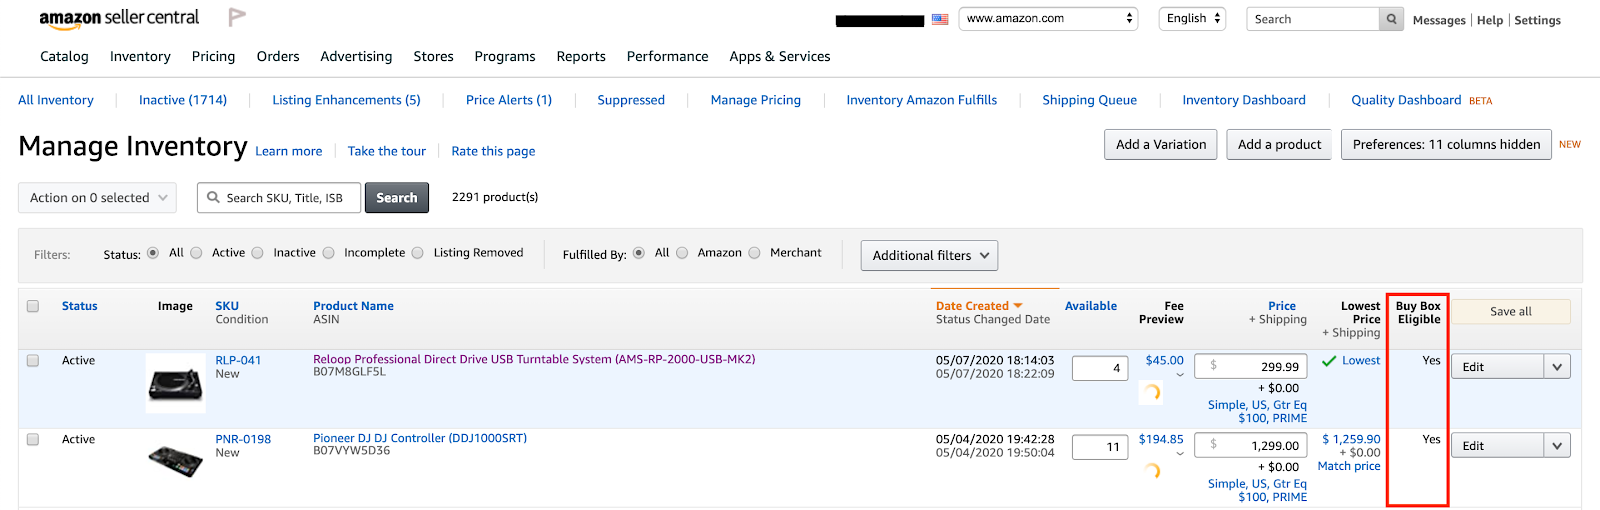This screenshot has width=1600, height=510.
Task: Click the flag icon beside the Seller Central logo
Action: [x=236, y=17]
